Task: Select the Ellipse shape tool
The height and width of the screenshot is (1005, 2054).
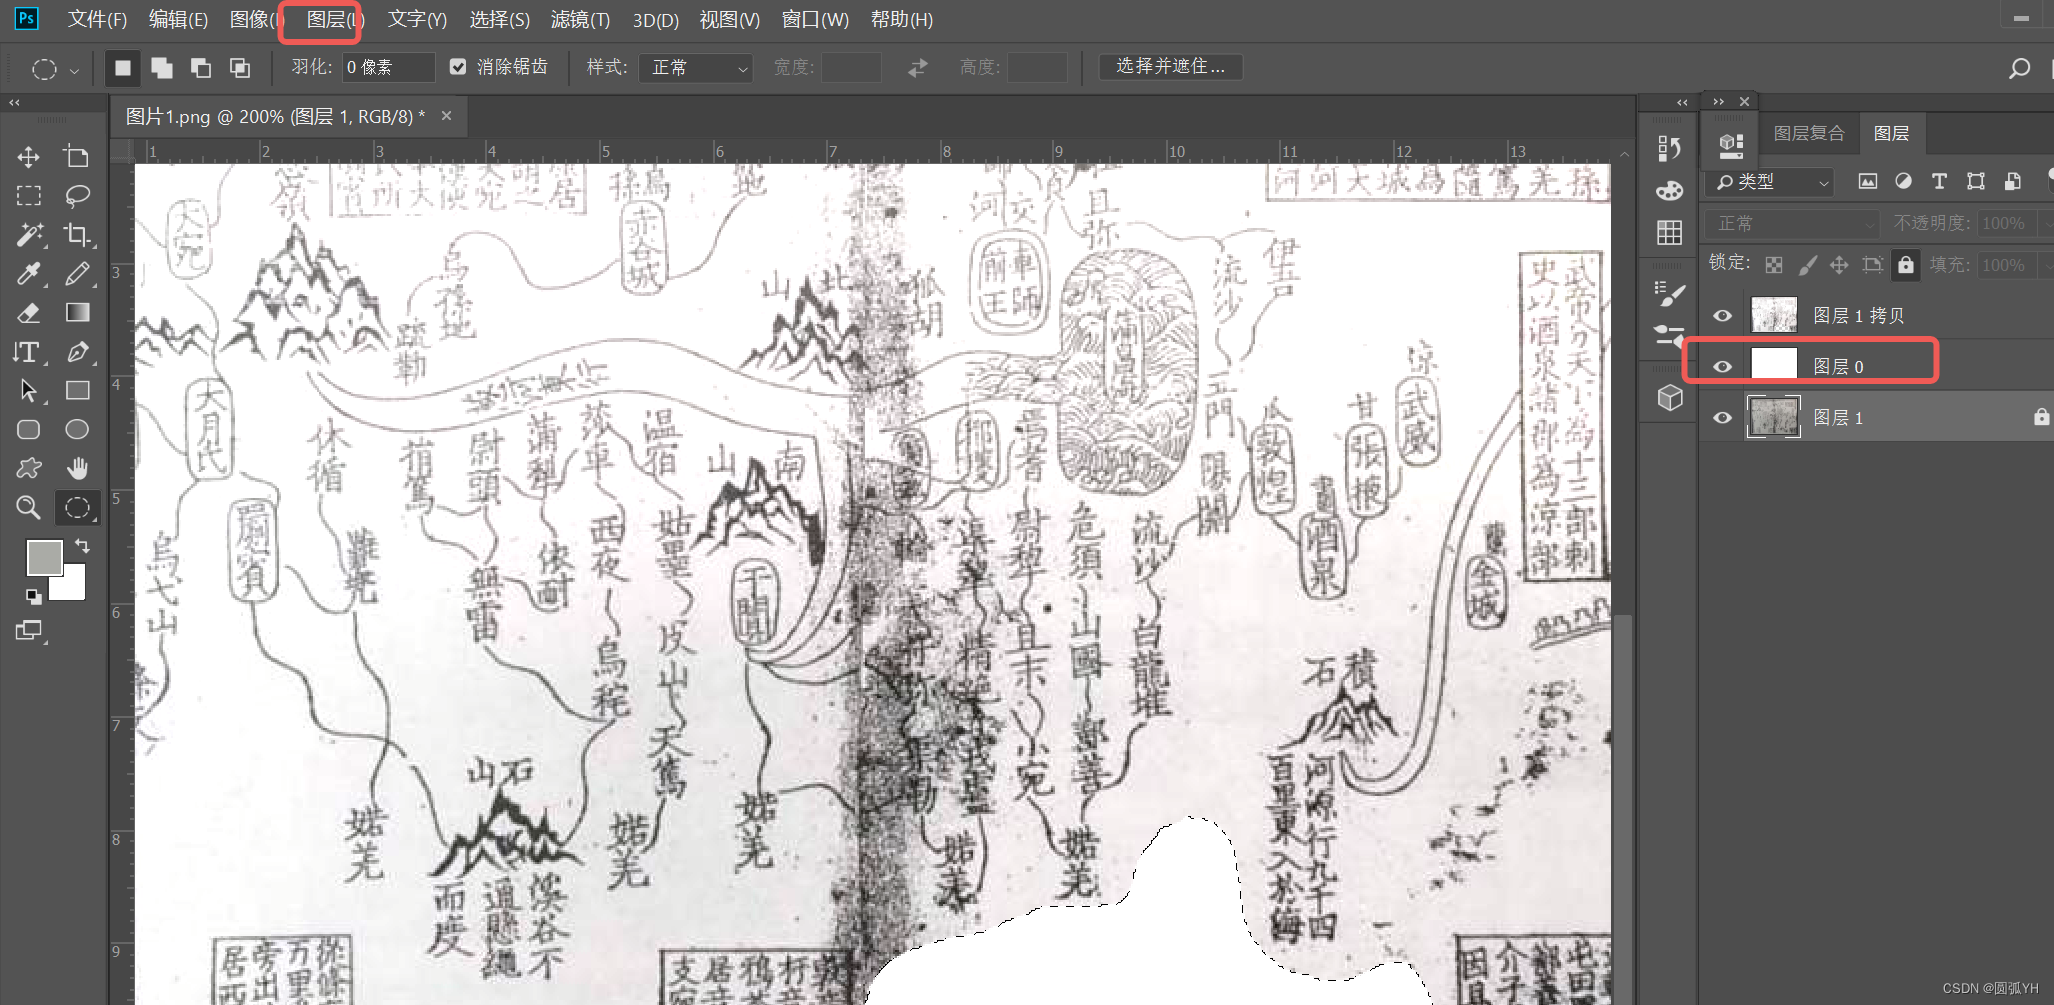Action: (x=76, y=429)
